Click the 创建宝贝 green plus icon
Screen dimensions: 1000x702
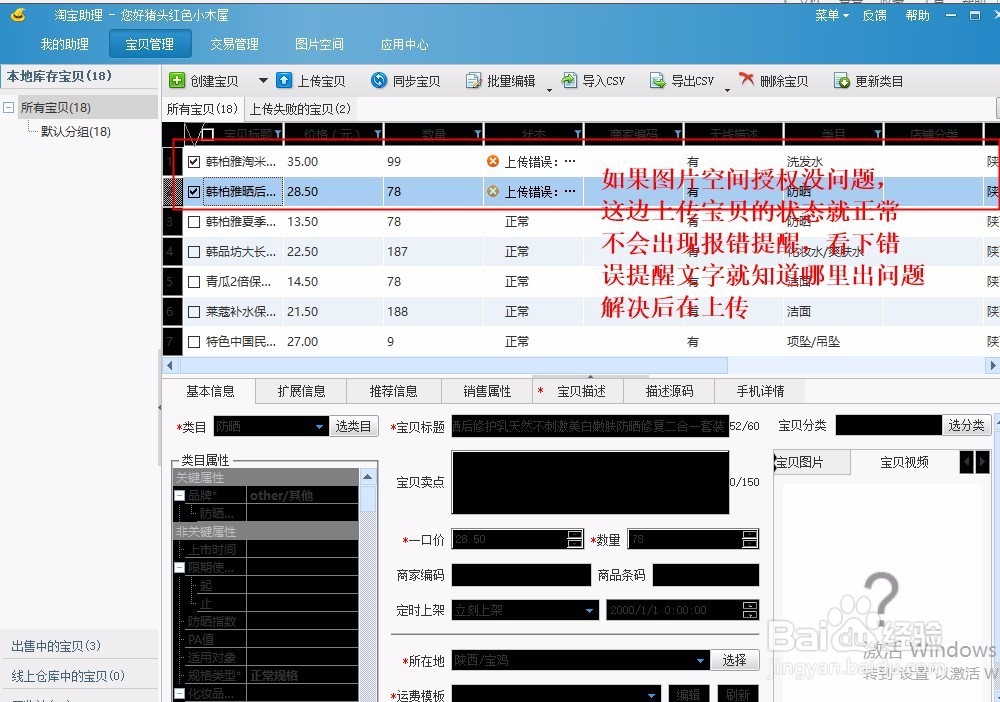click(x=177, y=80)
